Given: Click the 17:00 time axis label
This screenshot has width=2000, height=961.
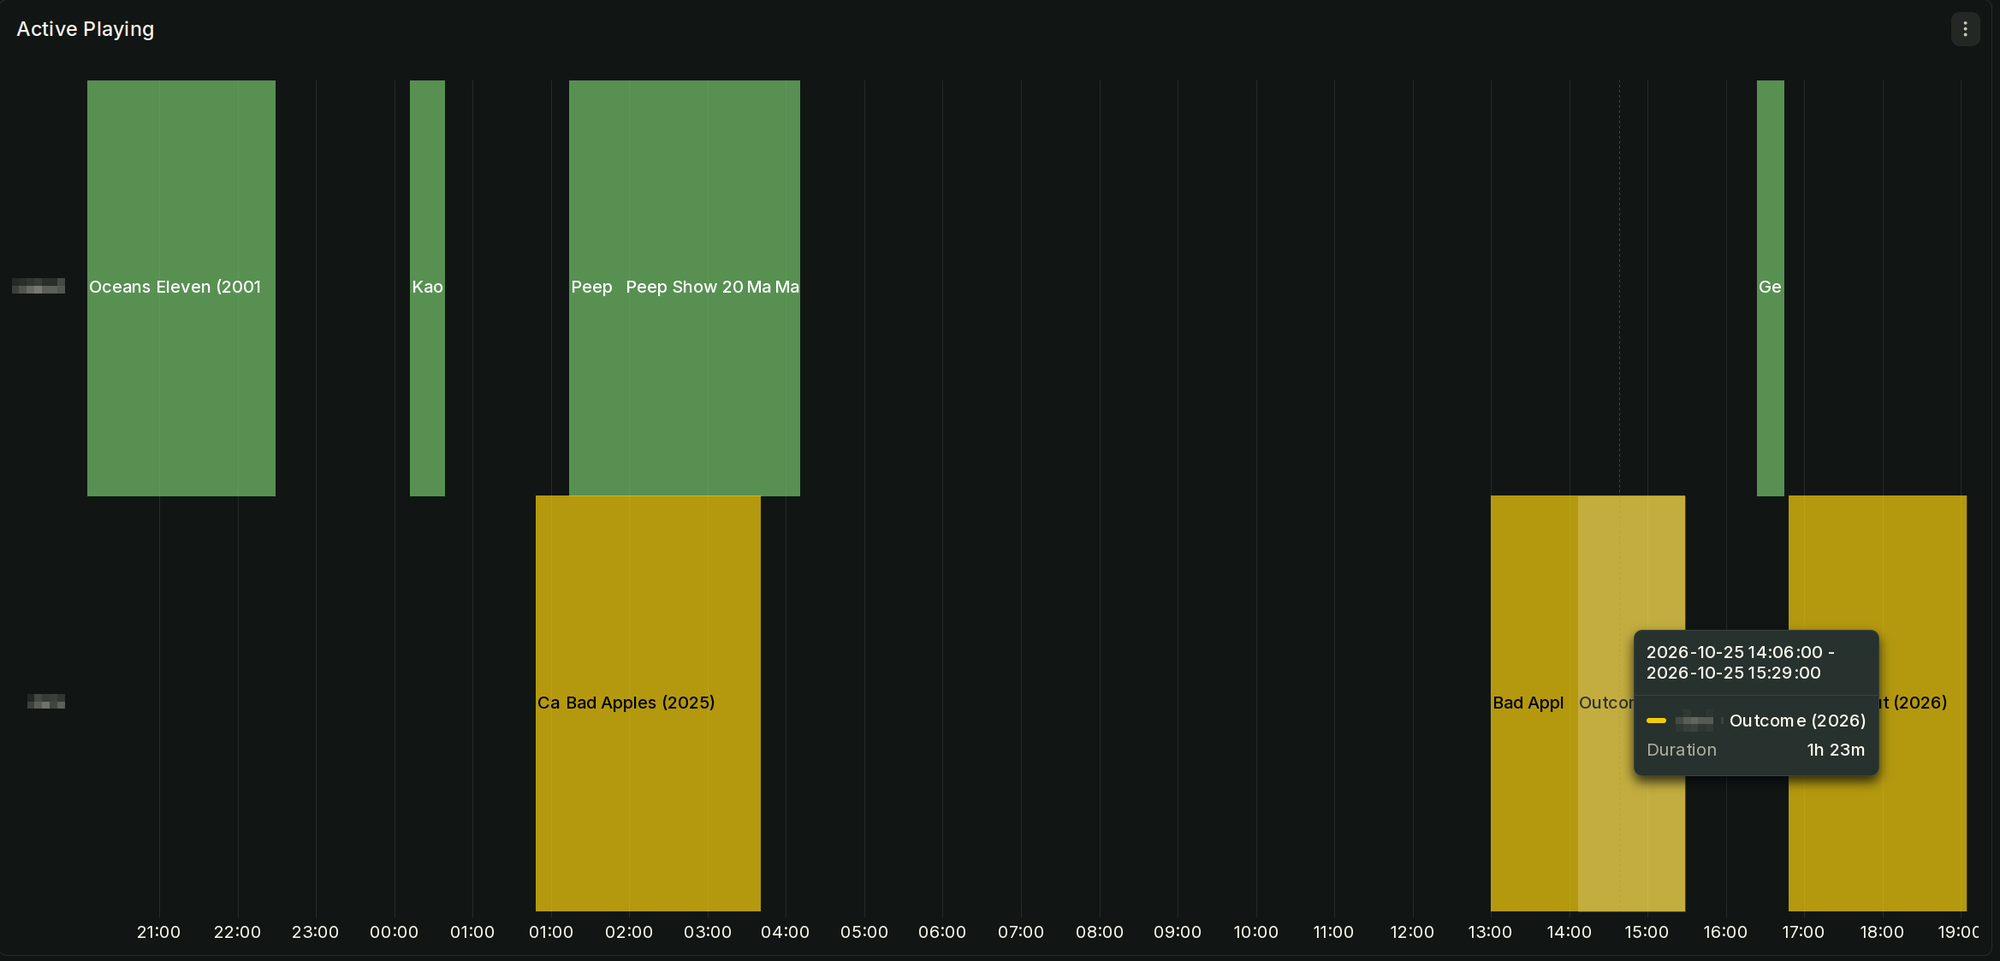Looking at the screenshot, I should pos(1803,932).
